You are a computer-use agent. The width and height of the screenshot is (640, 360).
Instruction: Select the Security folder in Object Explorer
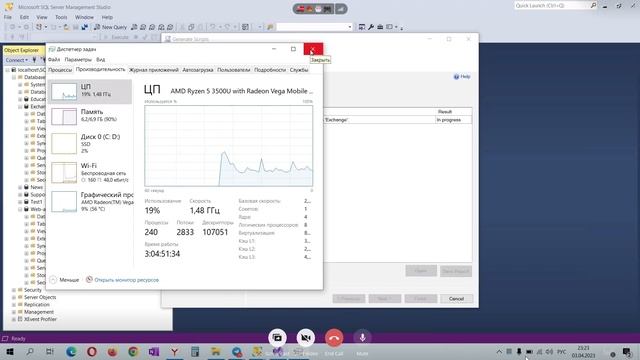click(29, 290)
